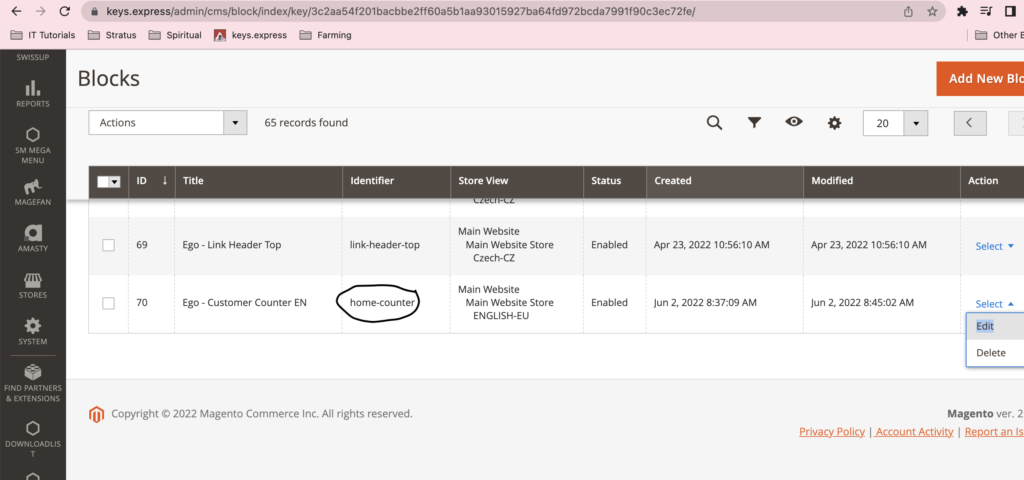Open the grid view eye icon
This screenshot has height=480, width=1024.
(x=794, y=122)
